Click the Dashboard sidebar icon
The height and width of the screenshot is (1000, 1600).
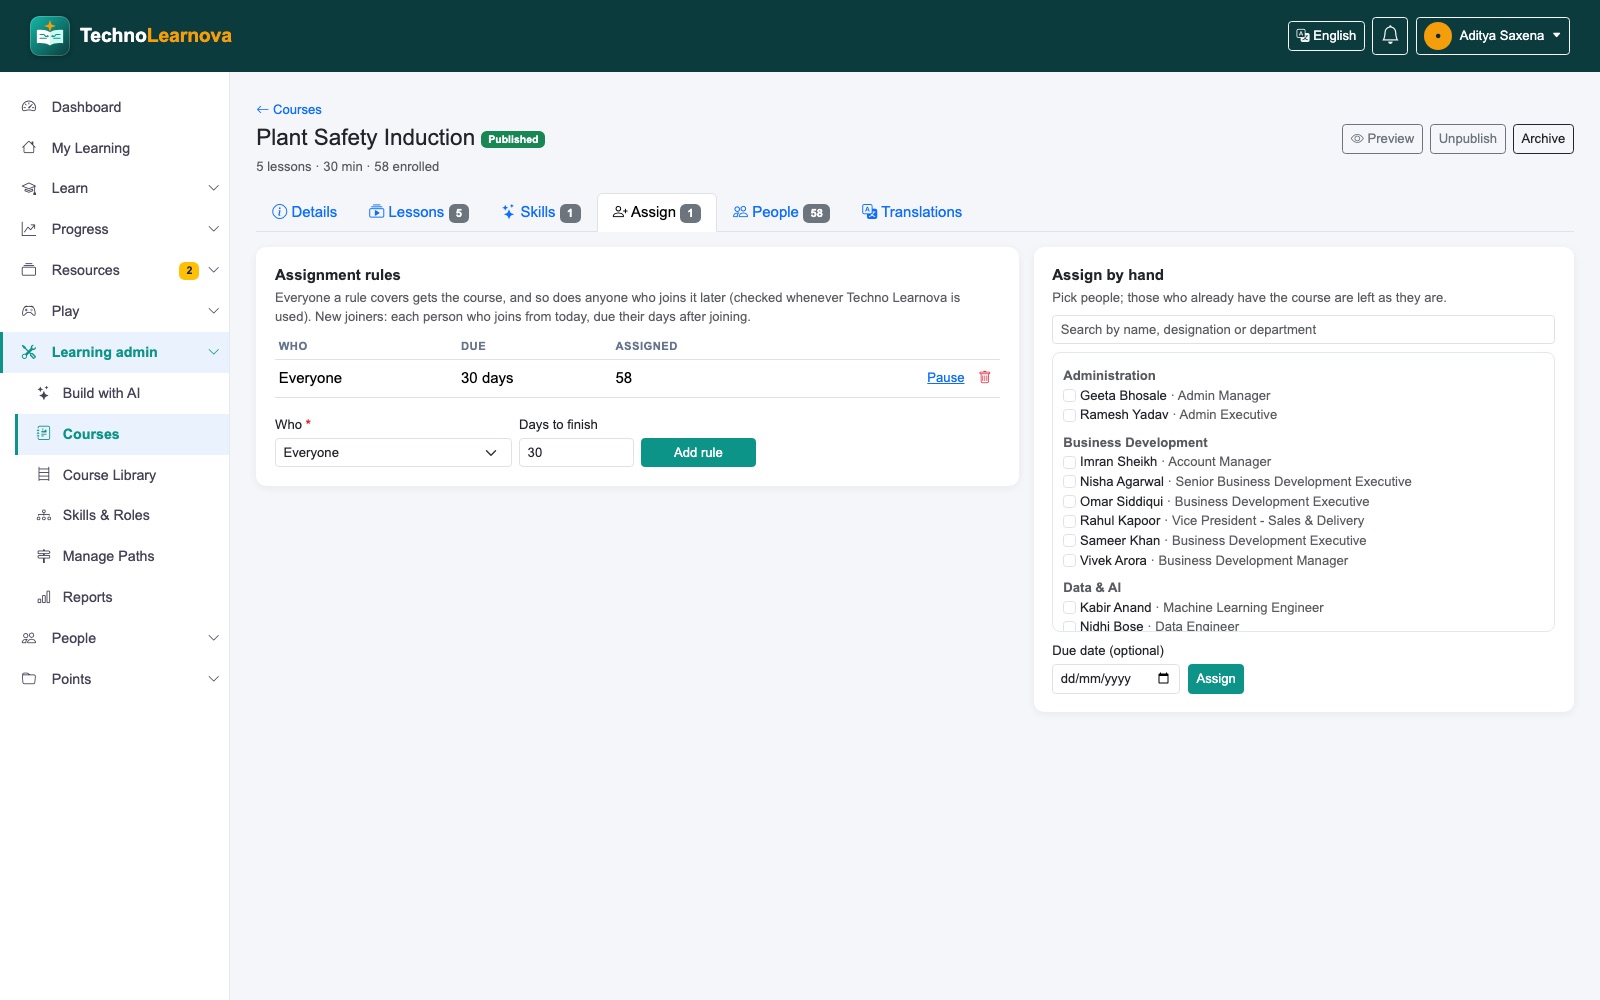tap(29, 107)
